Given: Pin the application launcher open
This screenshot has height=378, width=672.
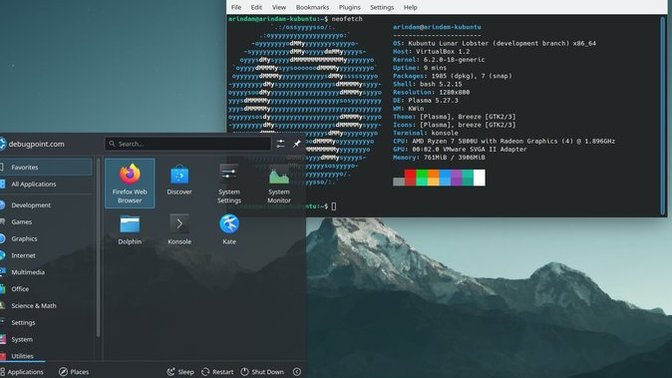Looking at the screenshot, I should click(297, 144).
